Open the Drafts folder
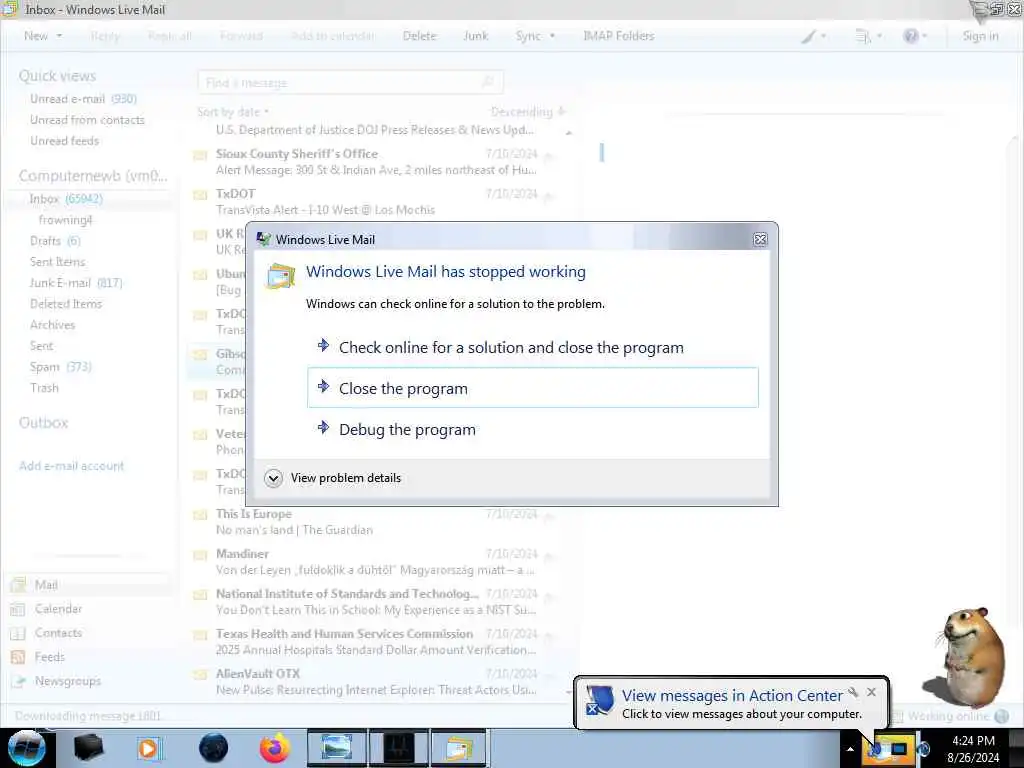 click(55, 241)
